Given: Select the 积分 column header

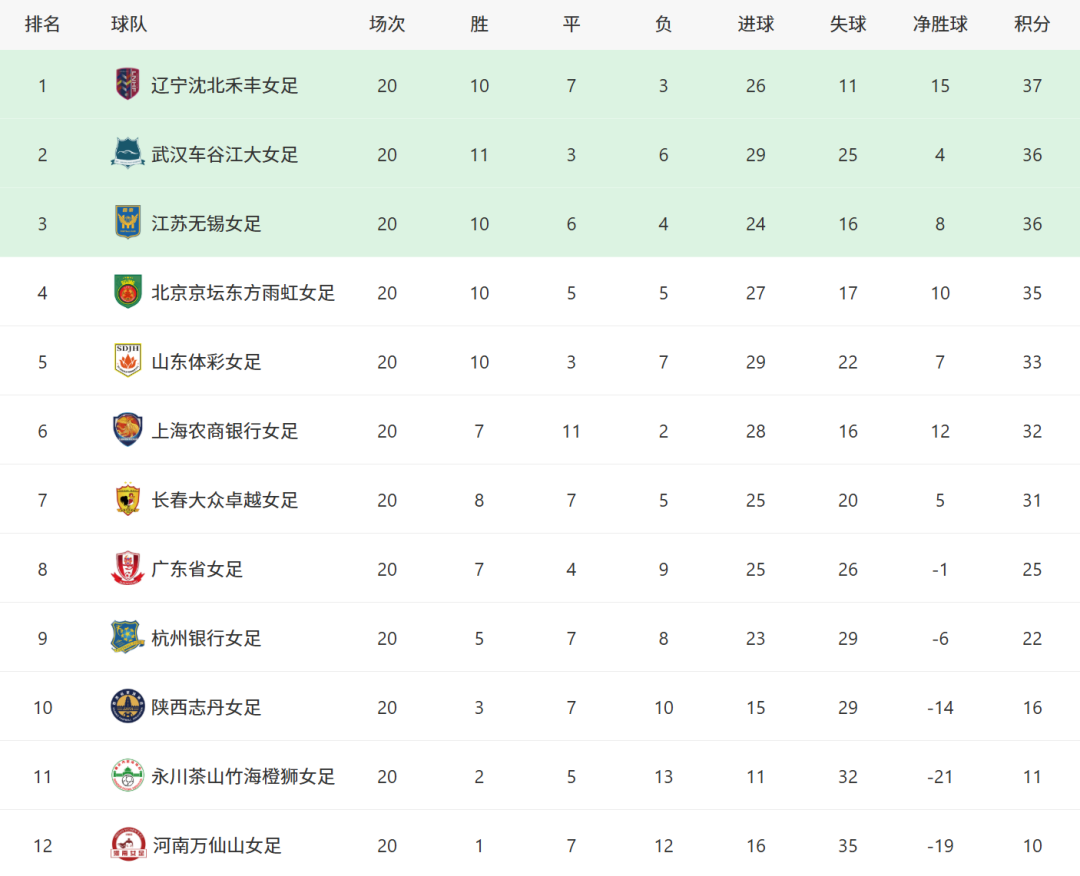Looking at the screenshot, I should (x=1032, y=24).
